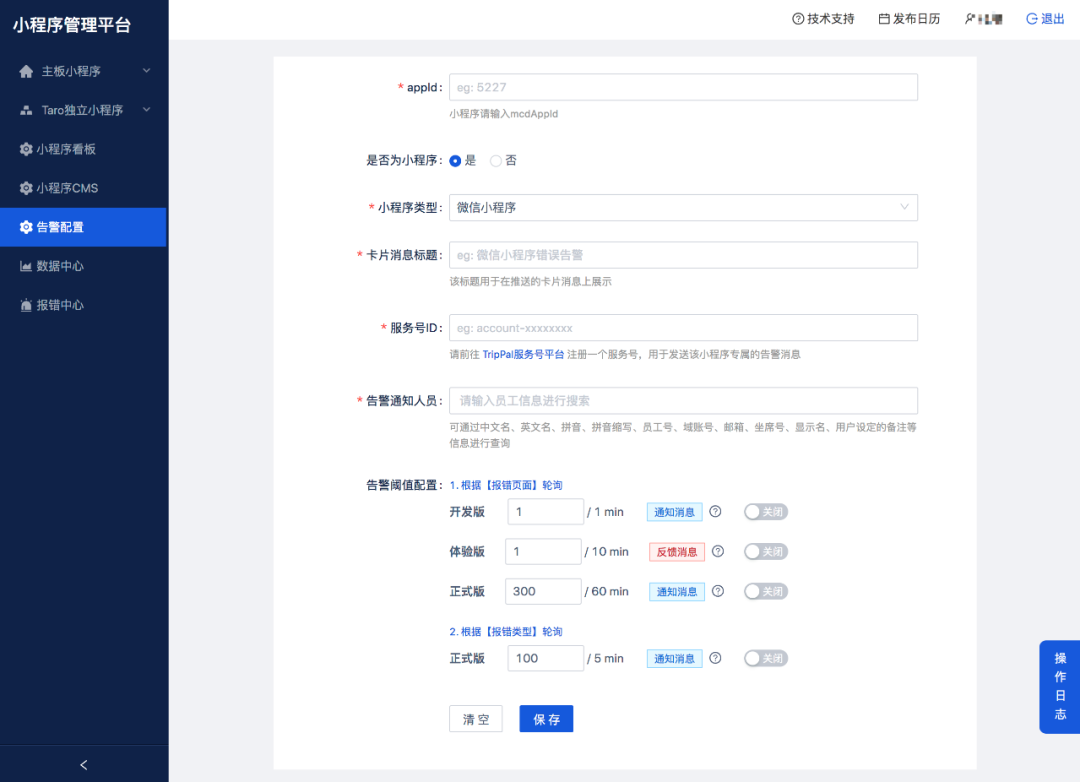Screen dimensions: 1080x782
Task: Click the chart icon for 数据中心
Action: point(26,266)
